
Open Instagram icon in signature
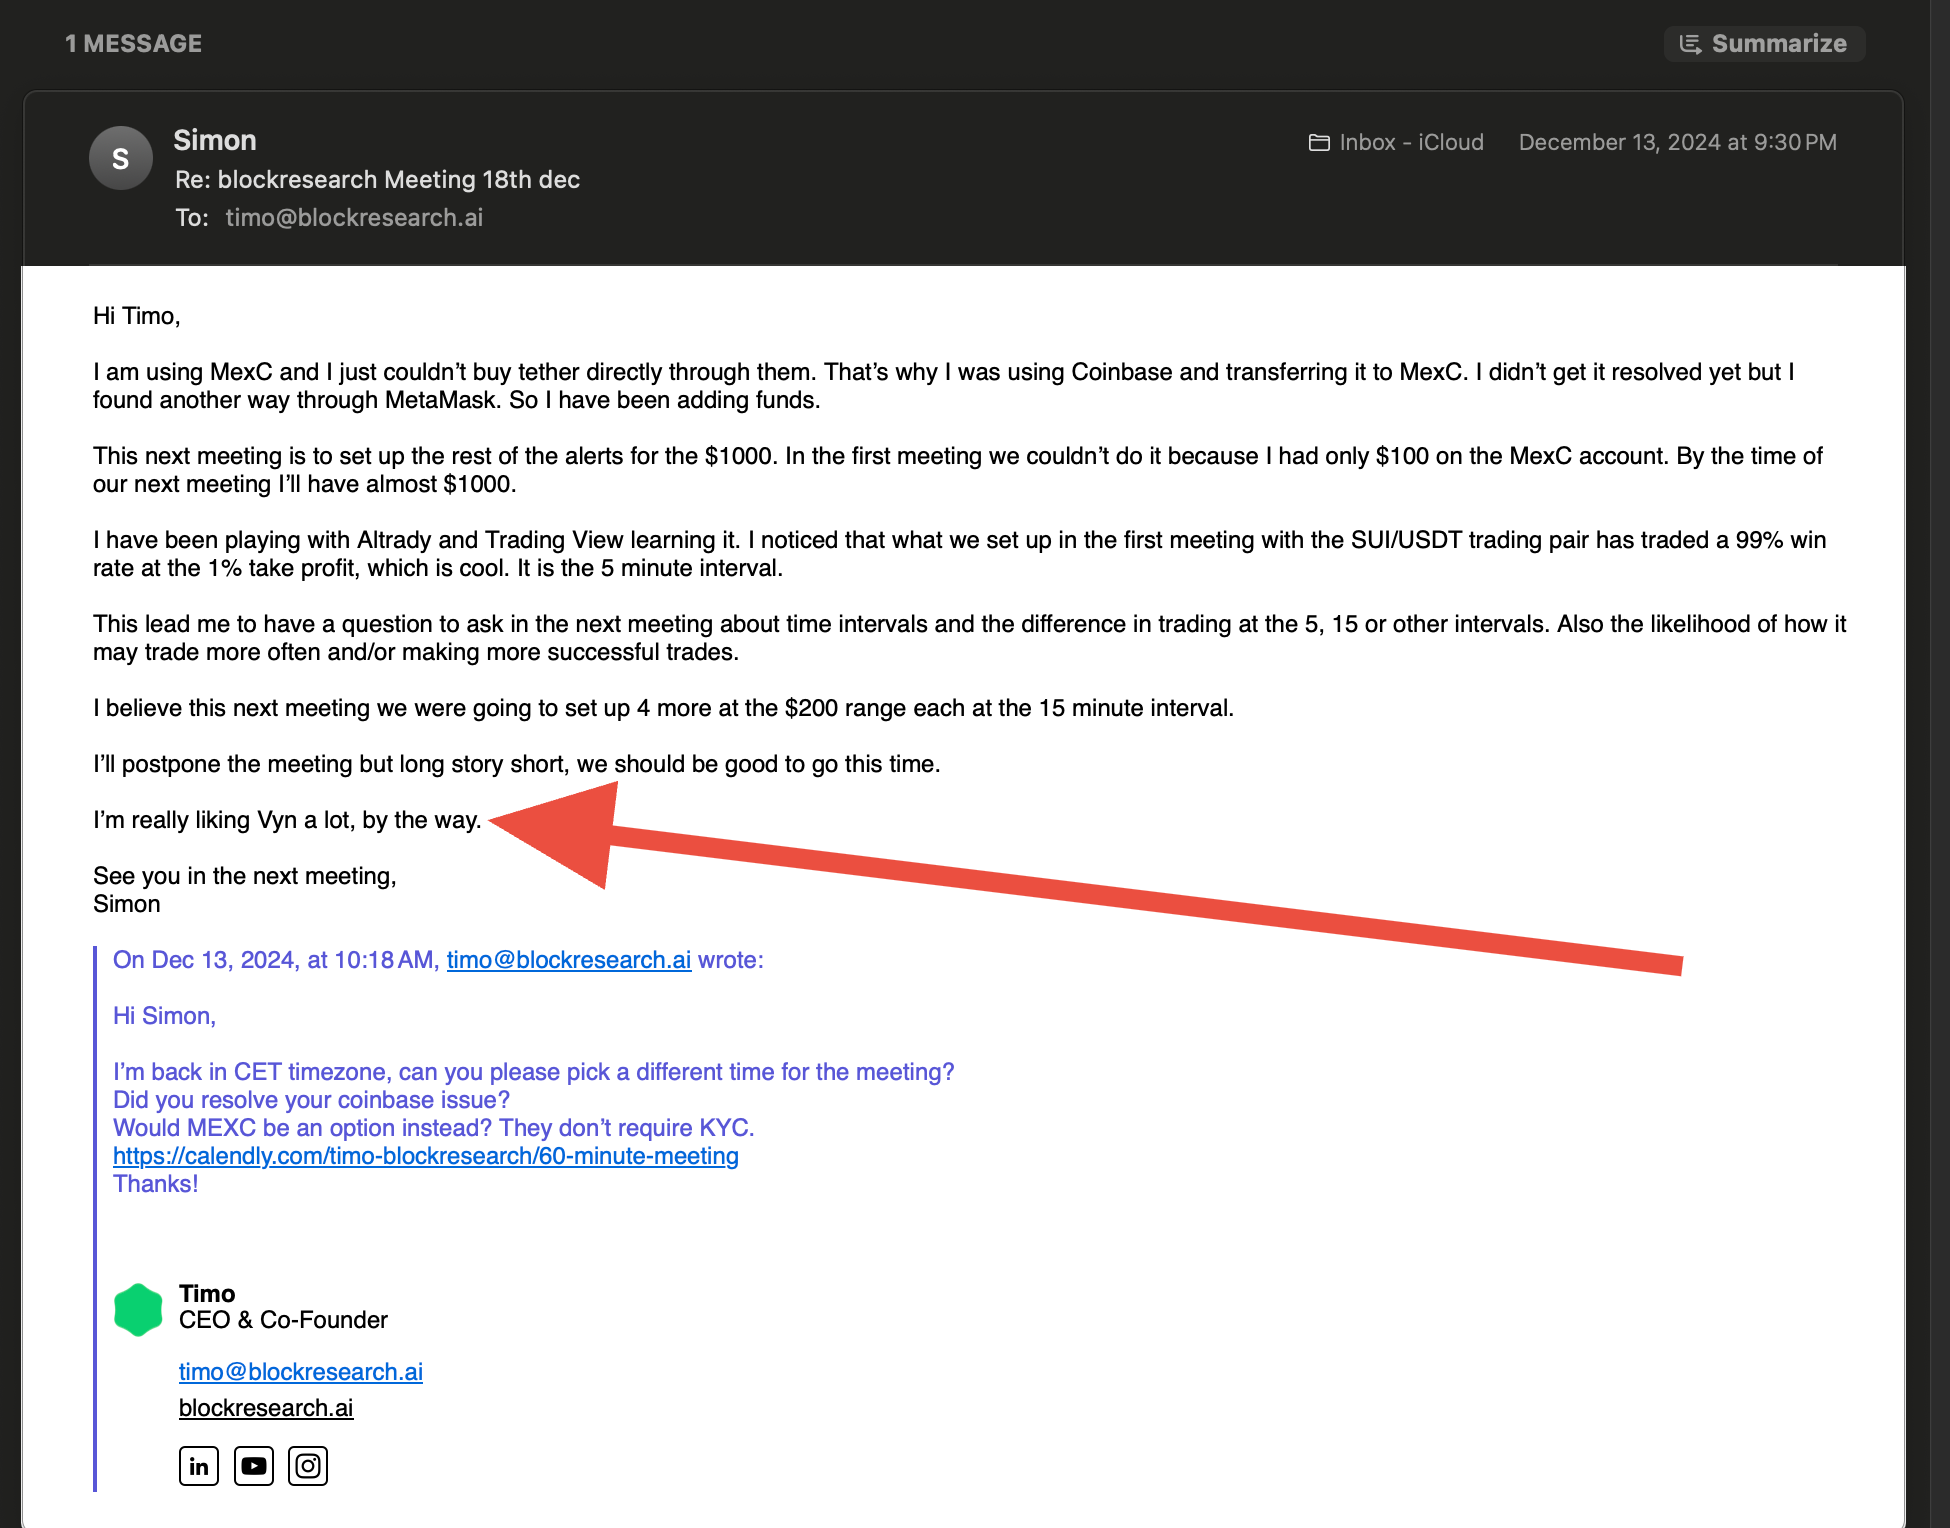(x=308, y=1466)
